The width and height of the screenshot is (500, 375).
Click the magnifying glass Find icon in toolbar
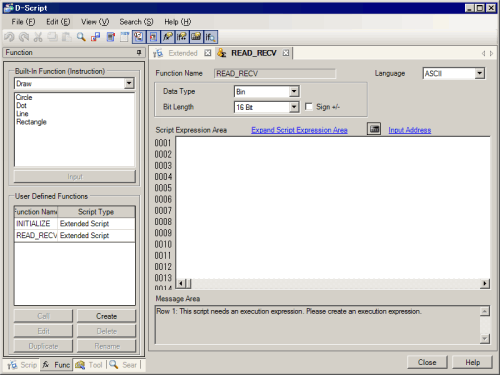[x=81, y=37]
